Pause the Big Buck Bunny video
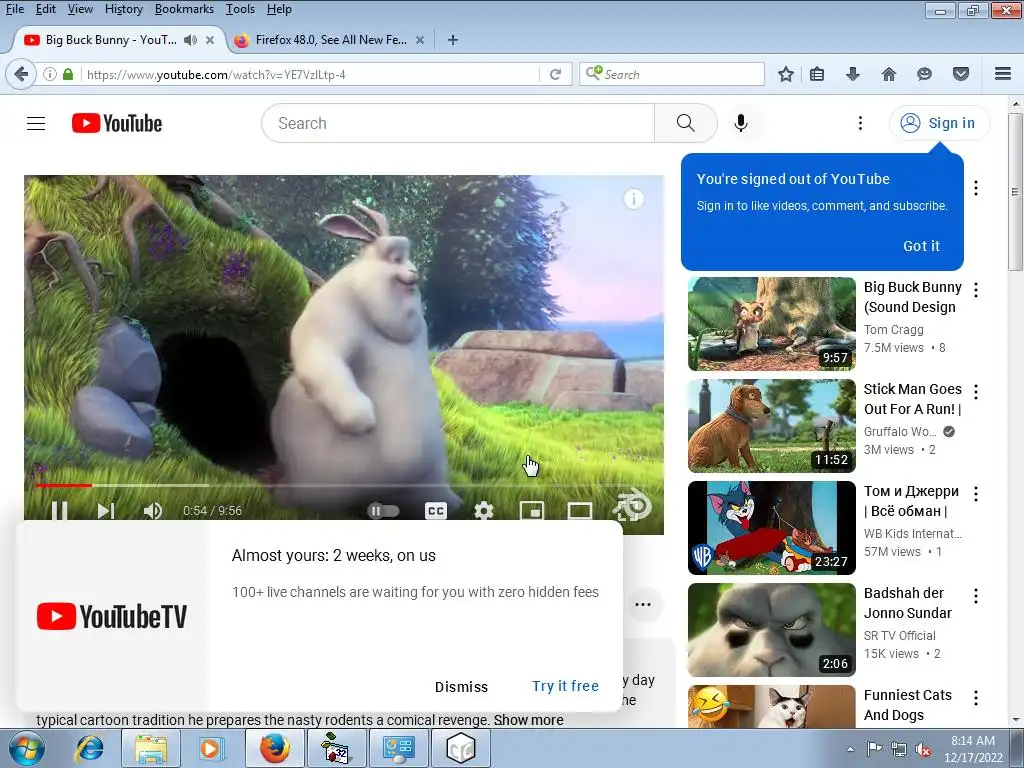 point(59,511)
